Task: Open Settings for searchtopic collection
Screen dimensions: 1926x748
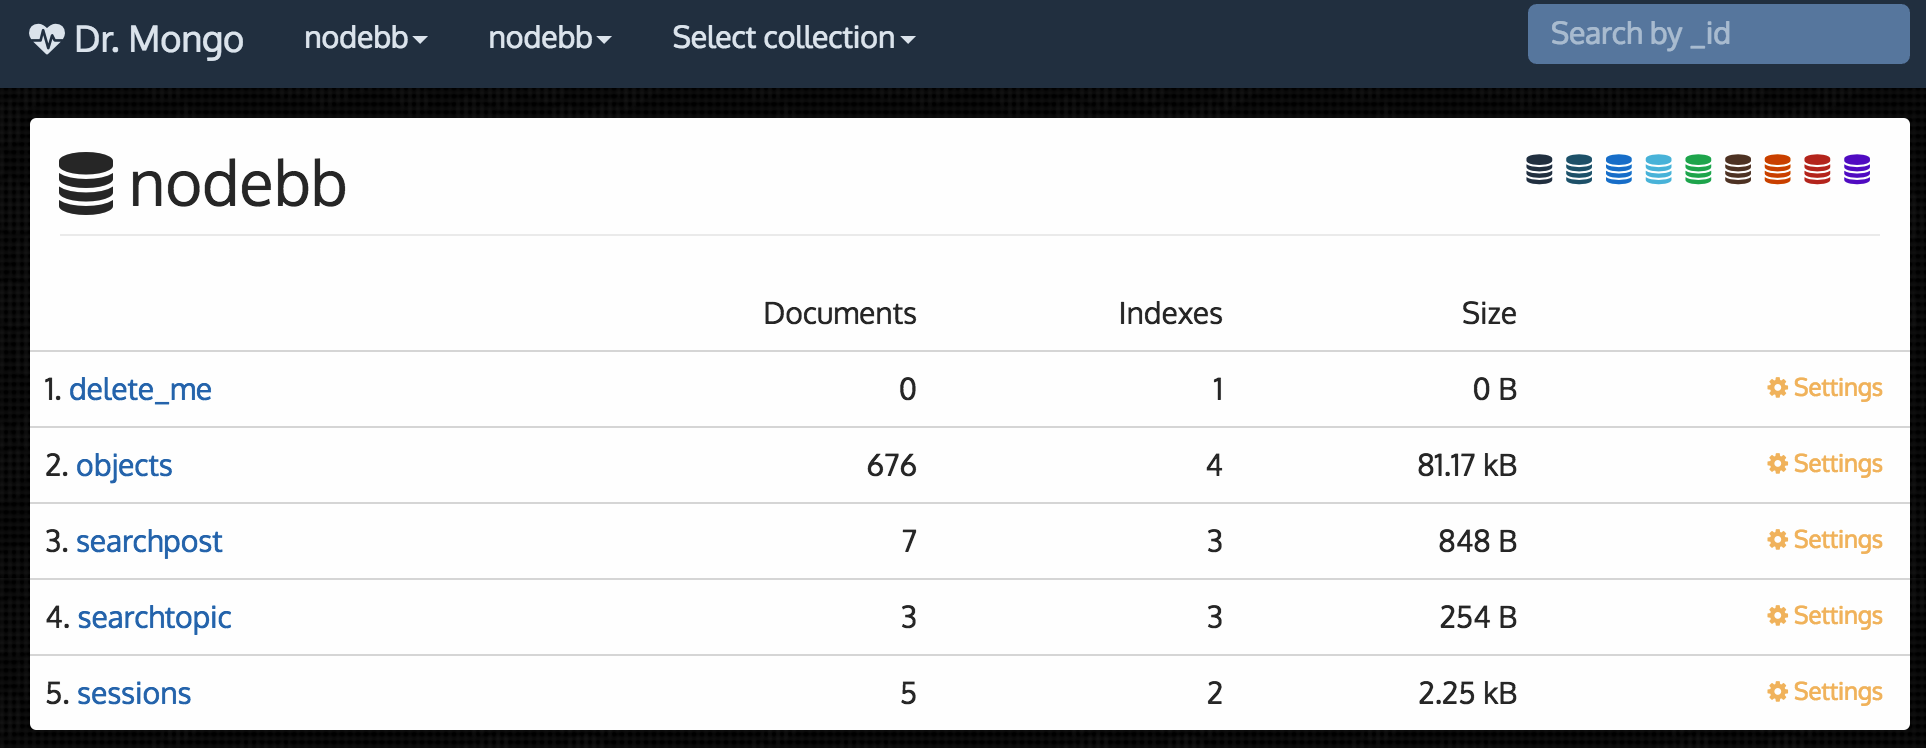Action: pos(1824,616)
